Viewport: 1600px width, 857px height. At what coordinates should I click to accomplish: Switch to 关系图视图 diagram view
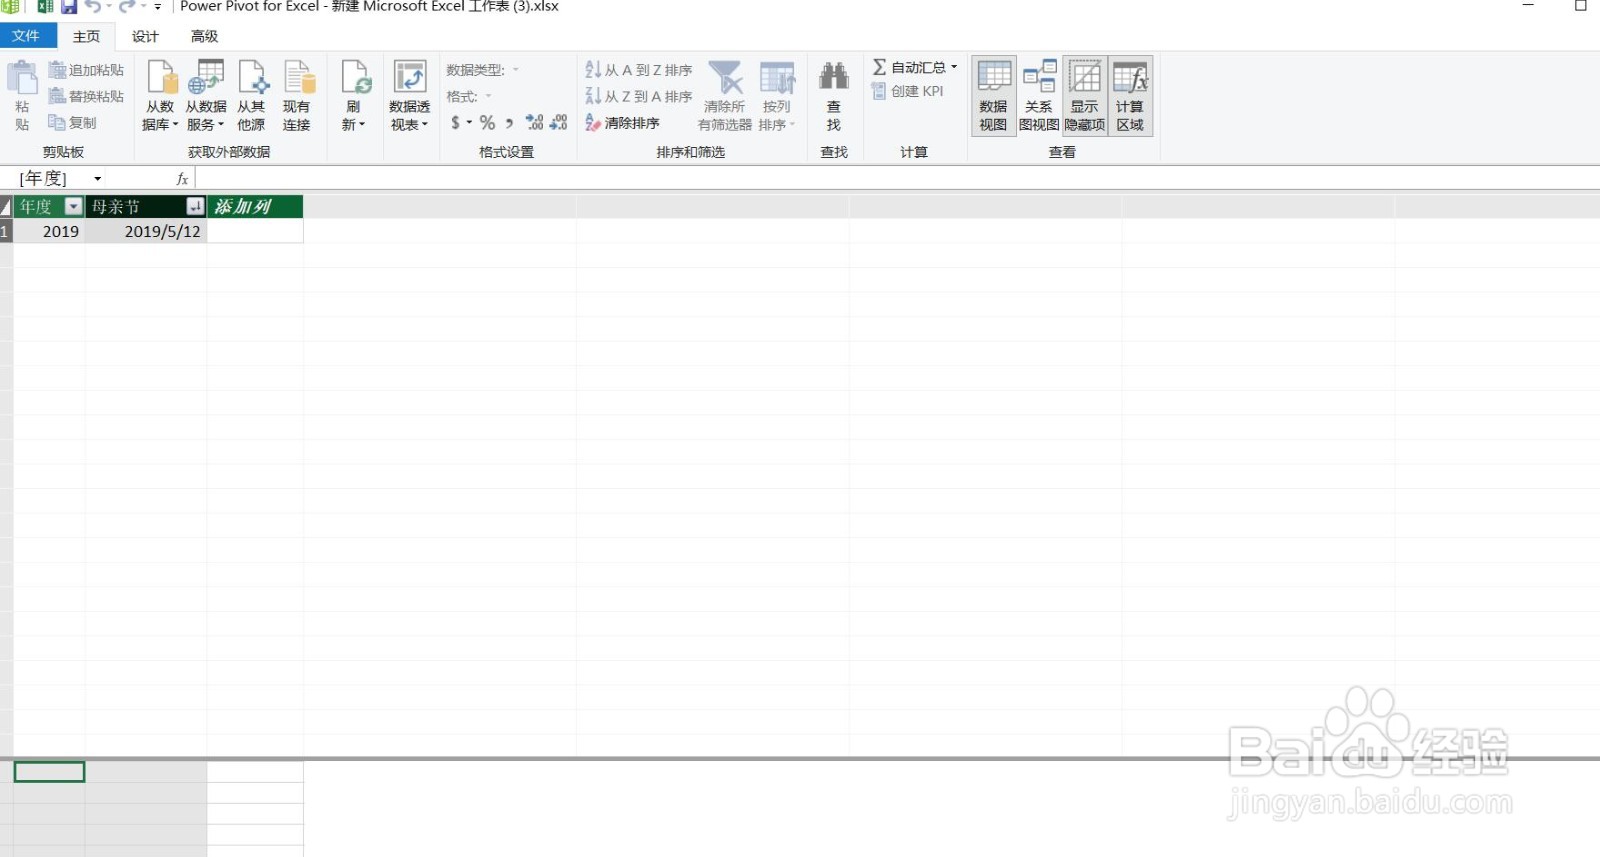(x=1039, y=96)
